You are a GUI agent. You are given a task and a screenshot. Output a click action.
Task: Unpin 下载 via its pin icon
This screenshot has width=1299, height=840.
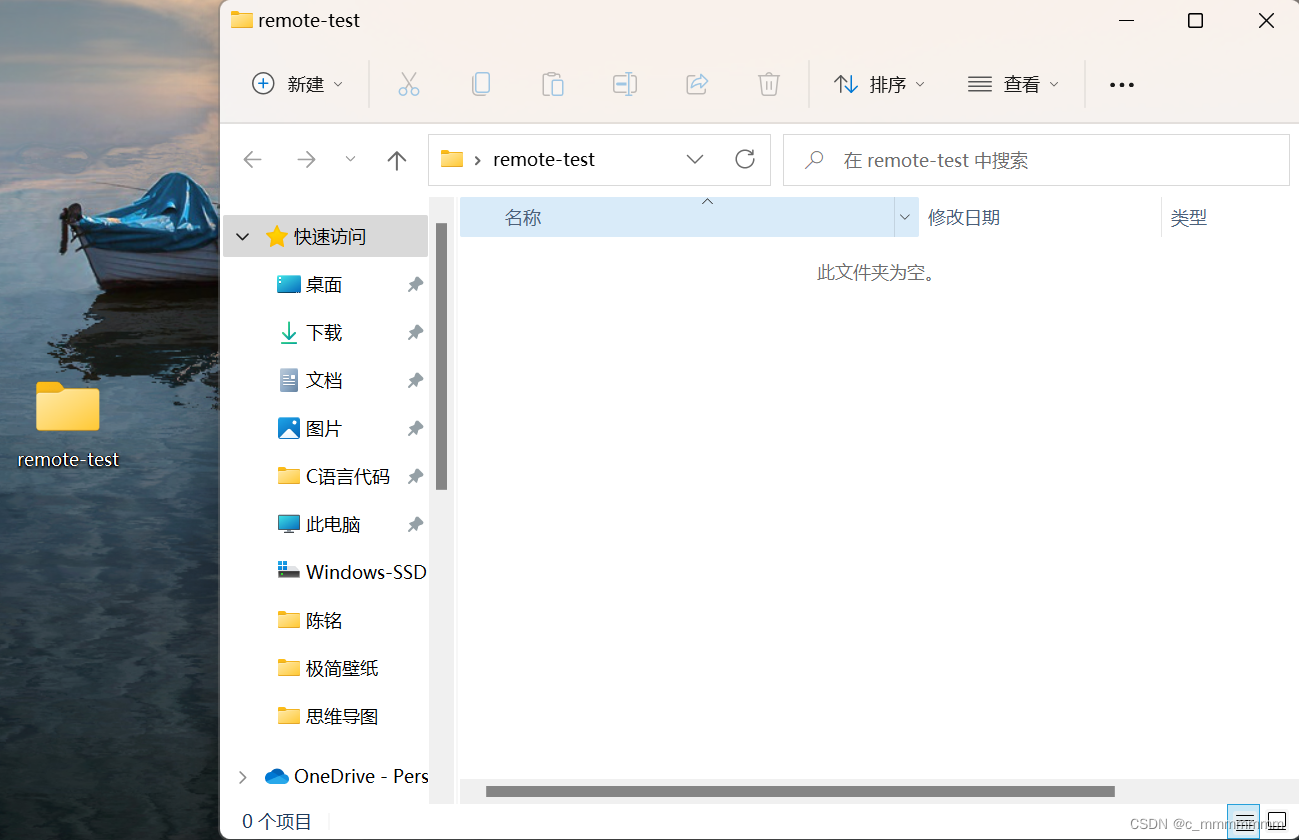(415, 333)
